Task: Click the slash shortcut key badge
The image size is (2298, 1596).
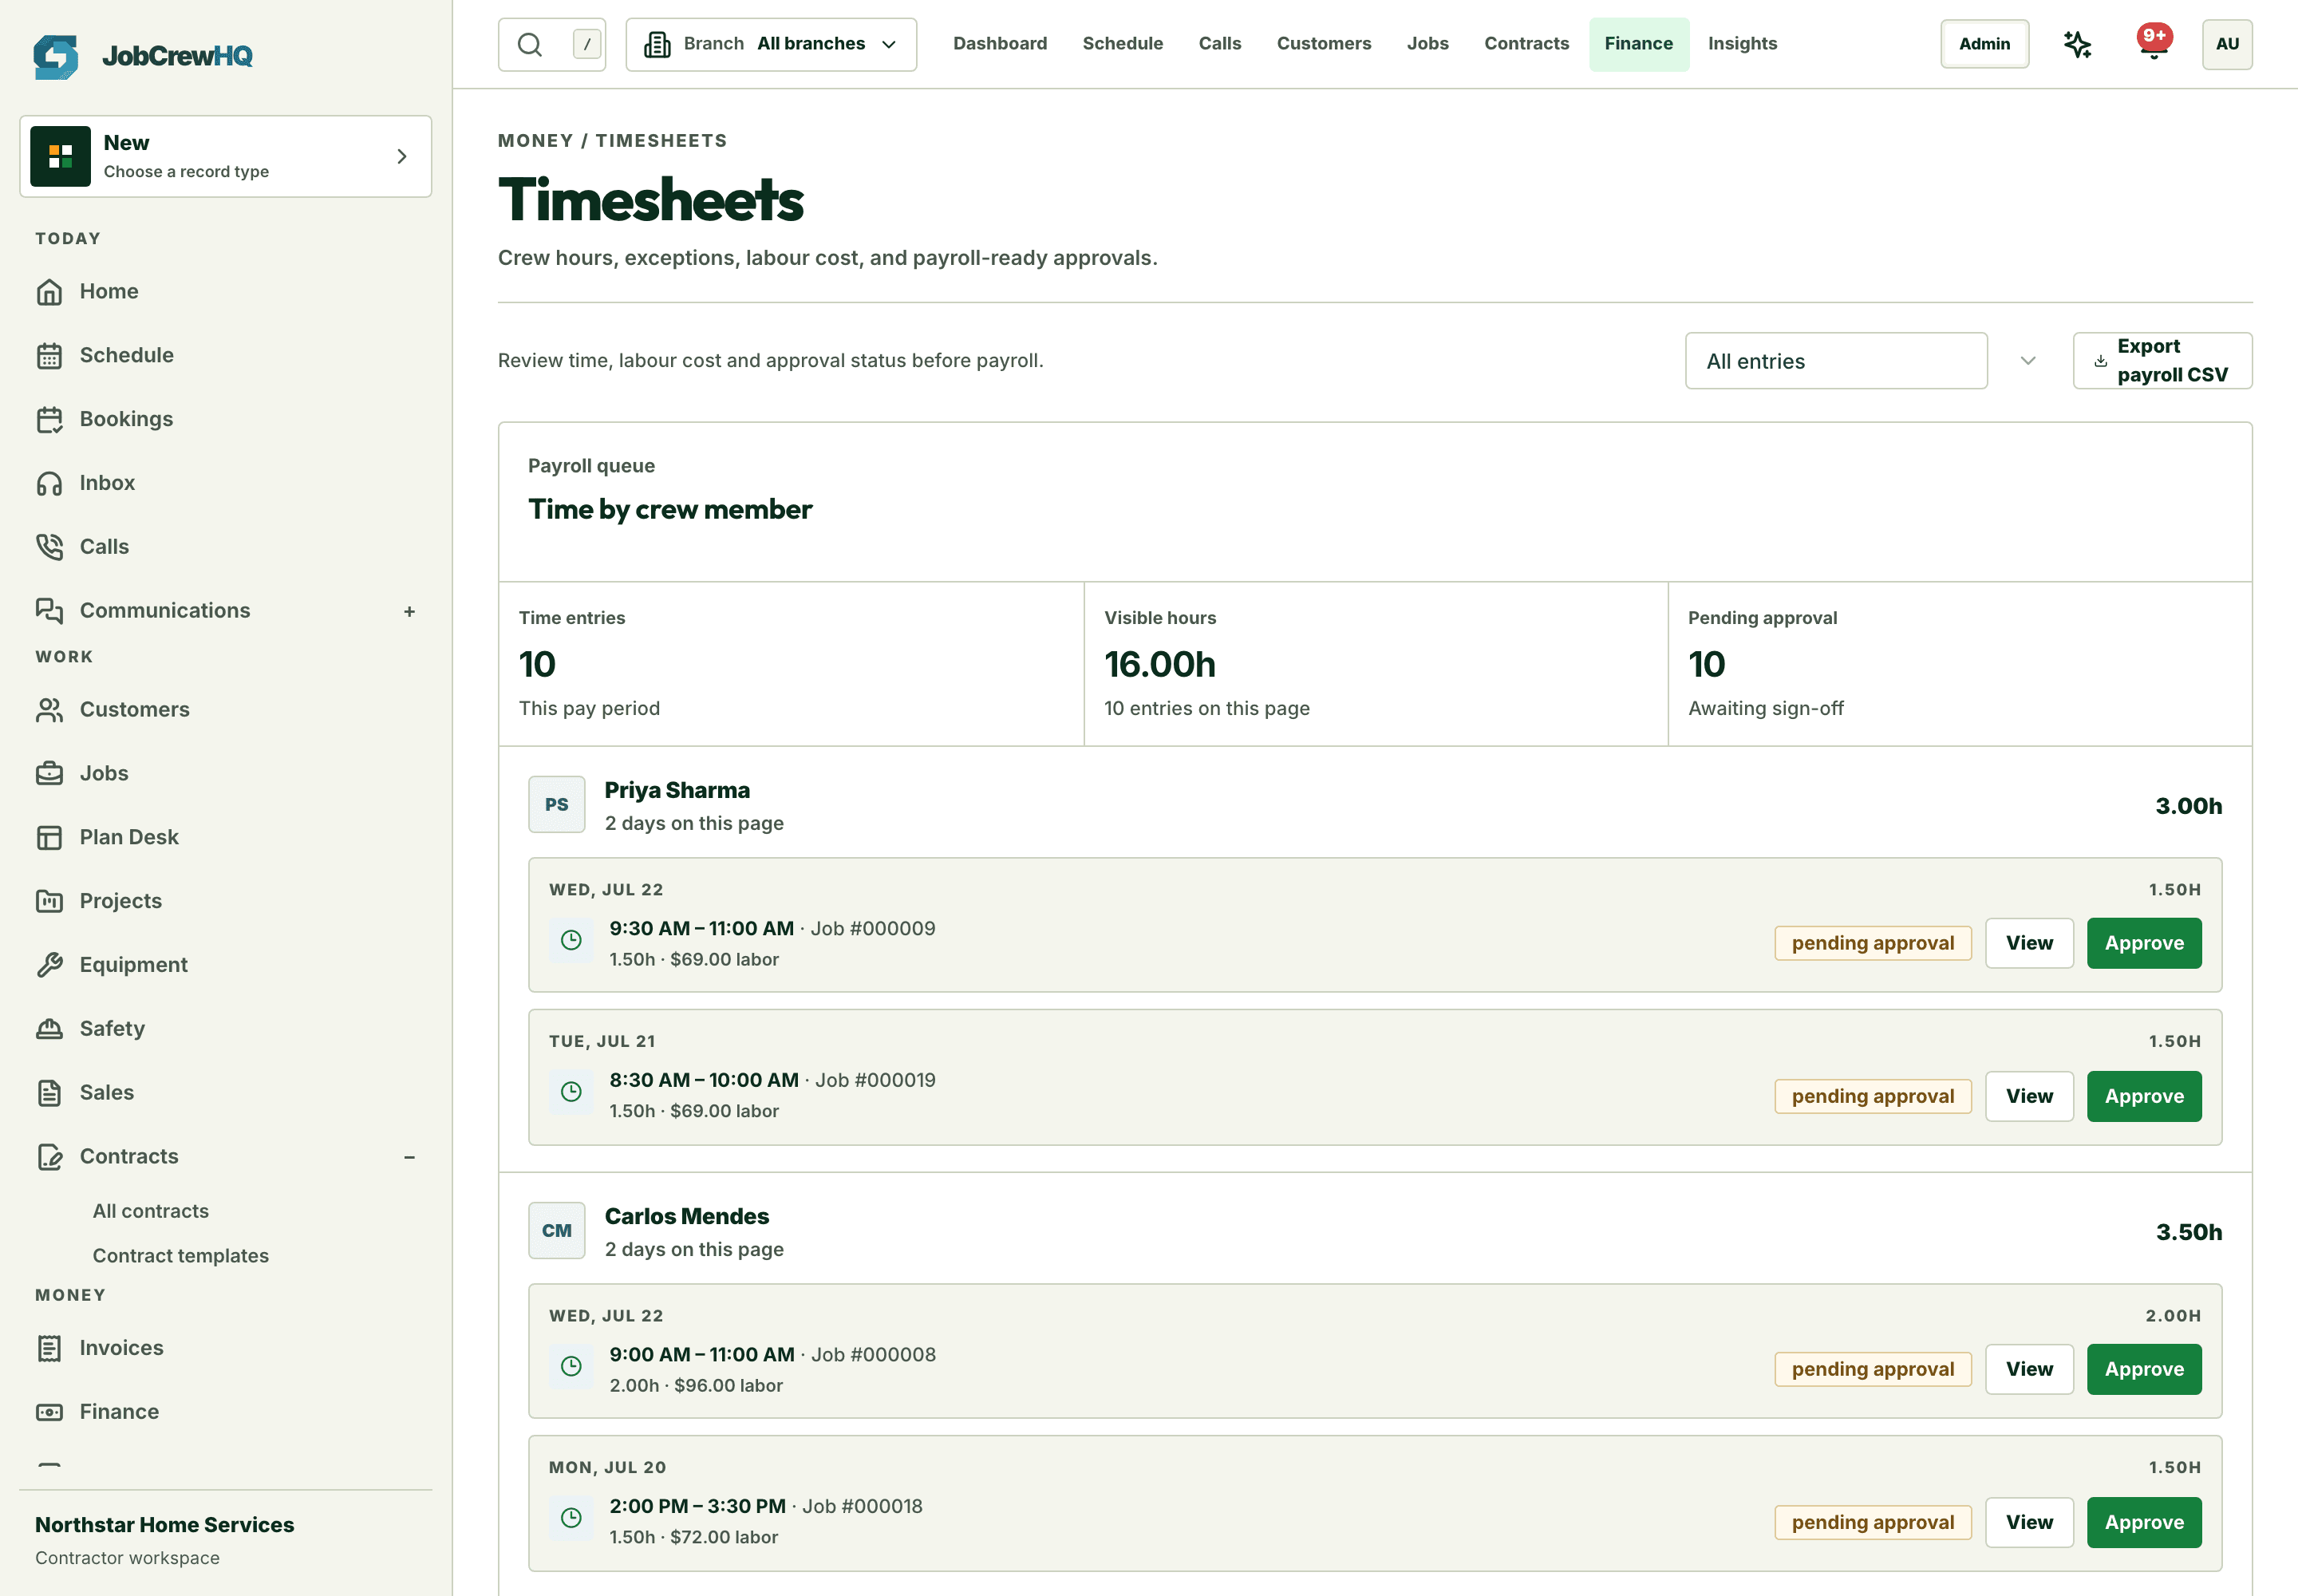Action: [x=587, y=44]
